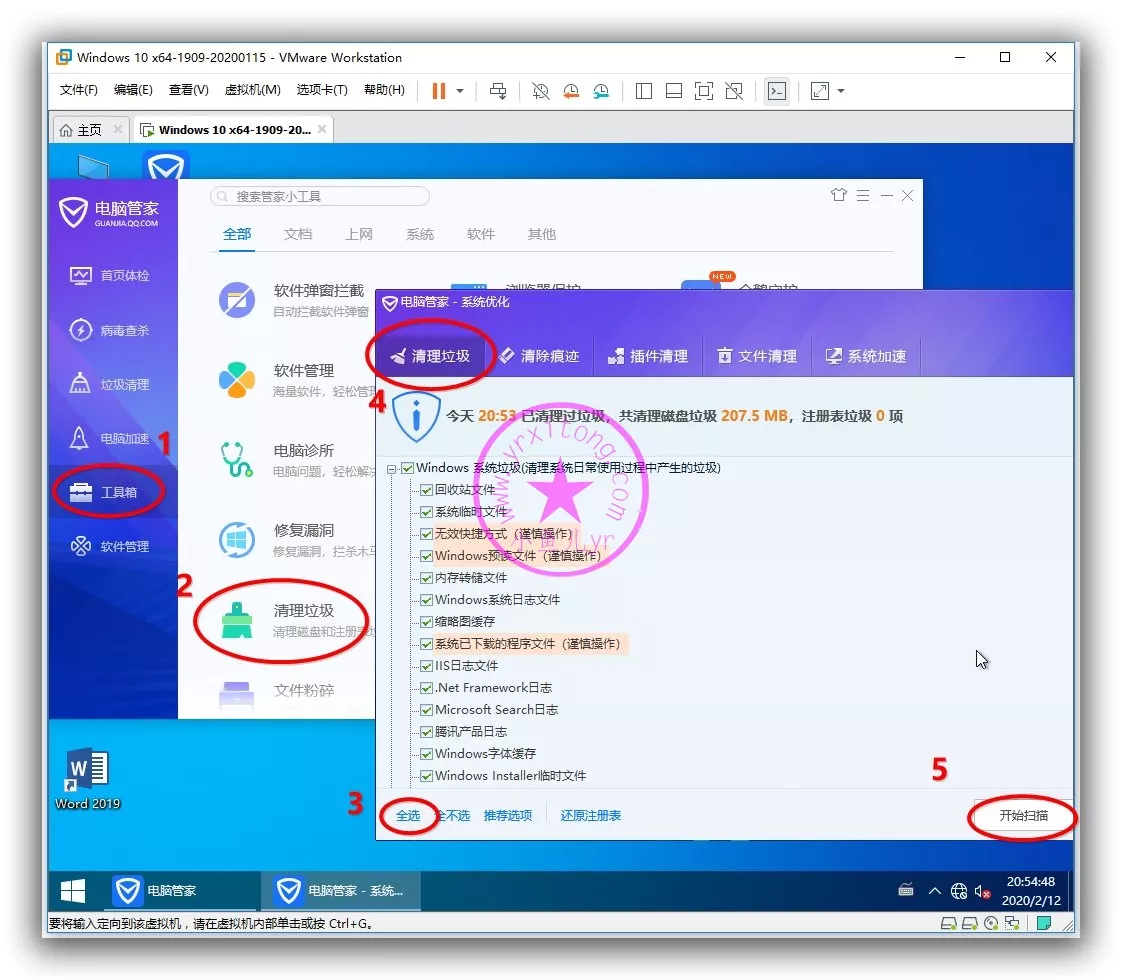Image resolution: width=1122 pixels, height=980 pixels.
Task: Click the 软件管理 colorful clover icon
Action: pos(237,380)
